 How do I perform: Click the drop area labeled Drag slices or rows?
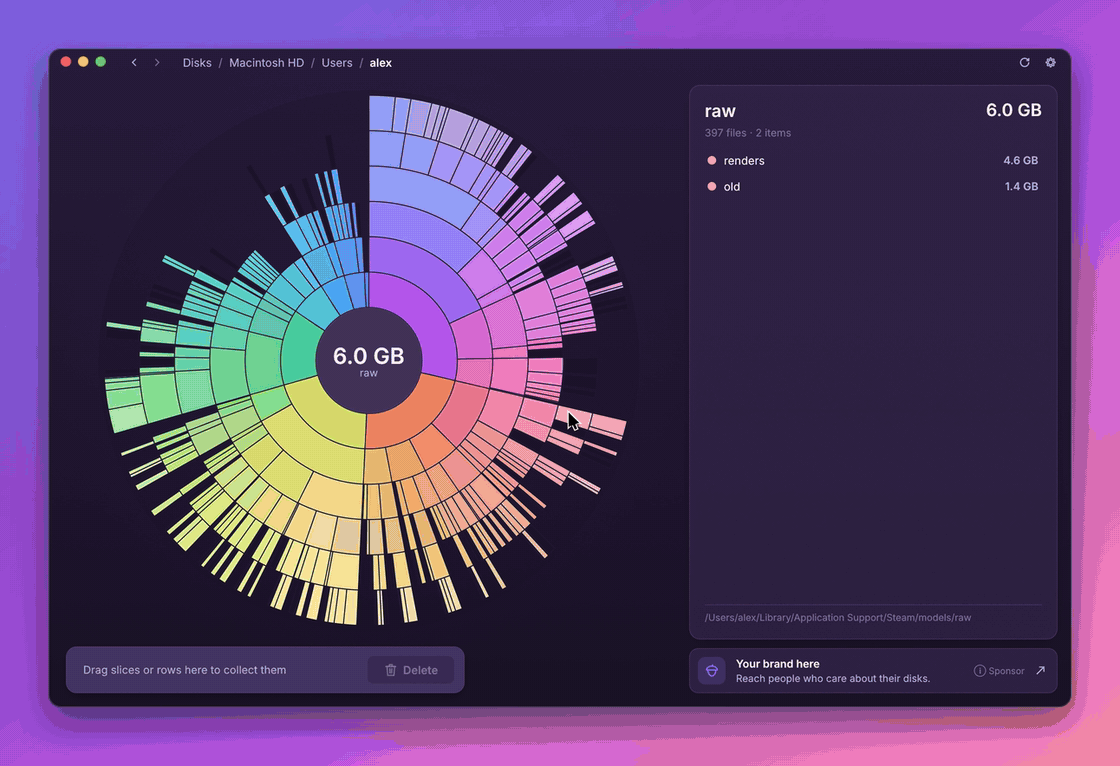point(265,670)
